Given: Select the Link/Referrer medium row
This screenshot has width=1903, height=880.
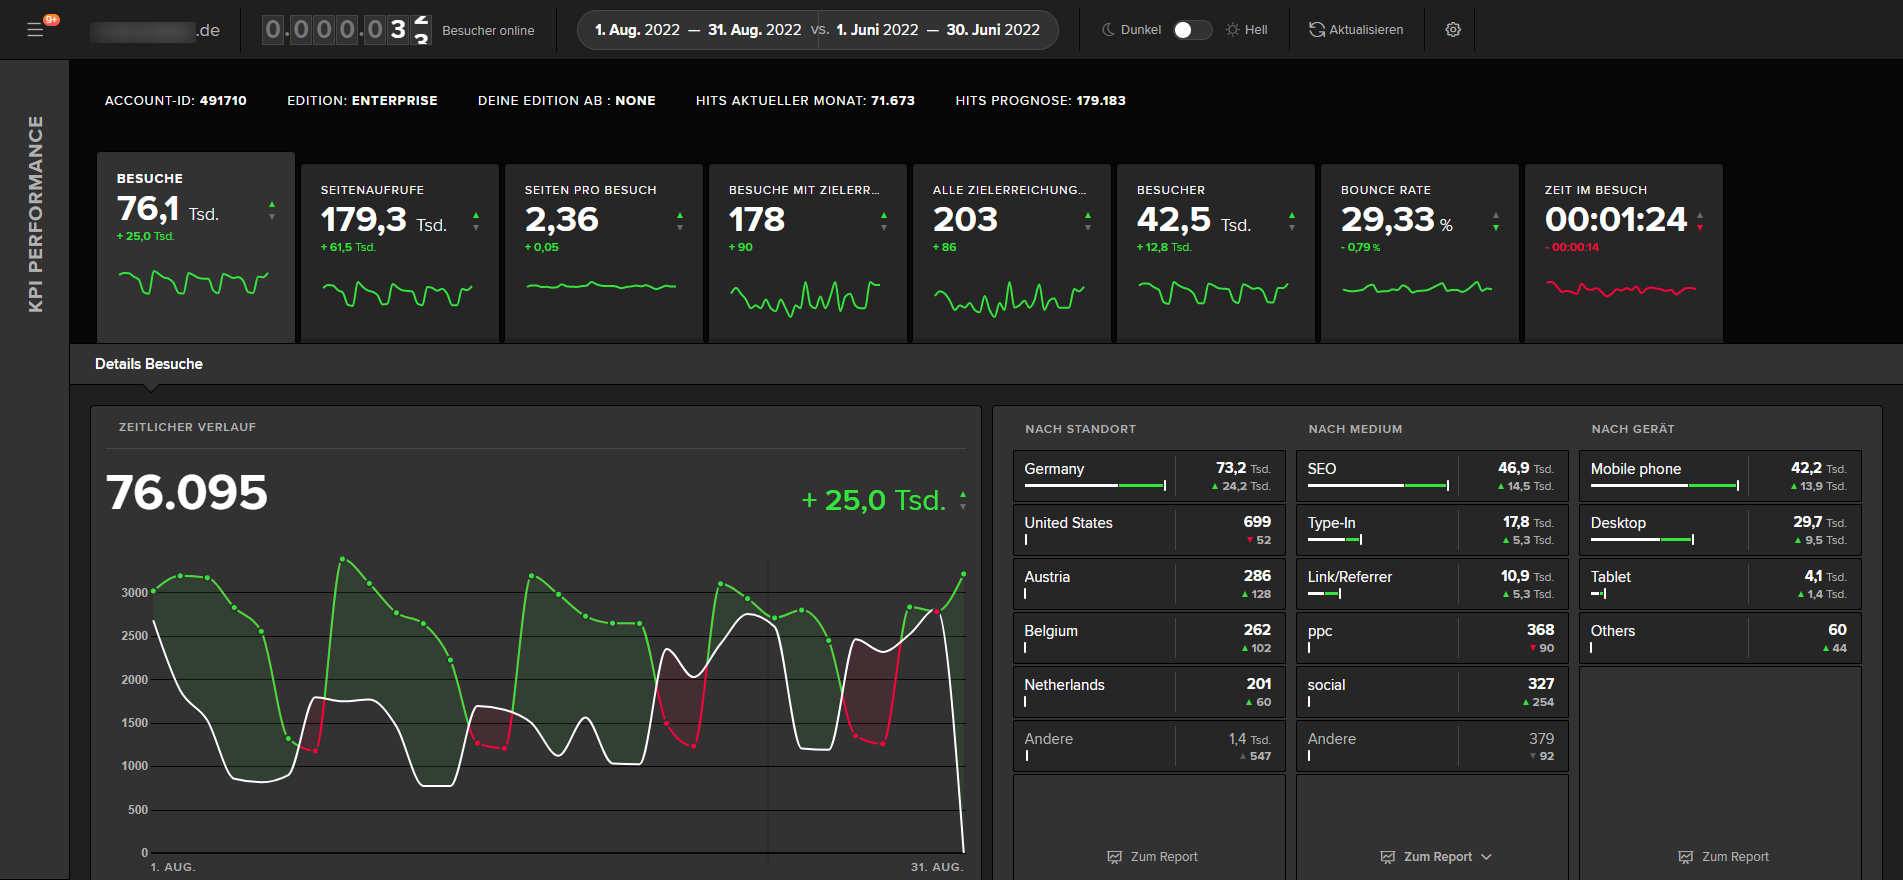Looking at the screenshot, I should pos(1432,584).
